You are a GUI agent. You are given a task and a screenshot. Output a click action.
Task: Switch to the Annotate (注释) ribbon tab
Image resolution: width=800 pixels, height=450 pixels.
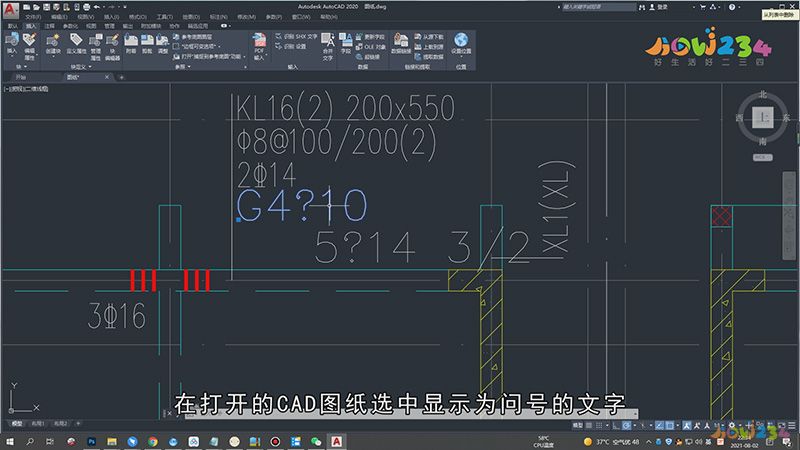pyautogui.click(x=49, y=26)
